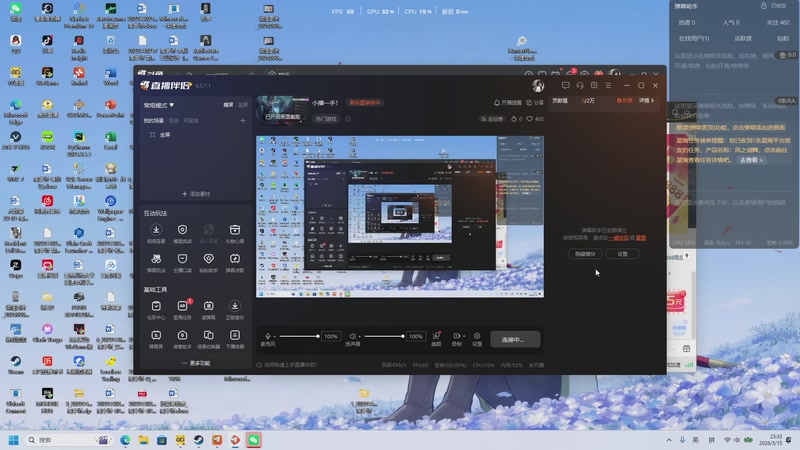The width and height of the screenshot is (800, 450).
Task: Click the 热门游戏 category tag
Action: pyautogui.click(x=326, y=119)
